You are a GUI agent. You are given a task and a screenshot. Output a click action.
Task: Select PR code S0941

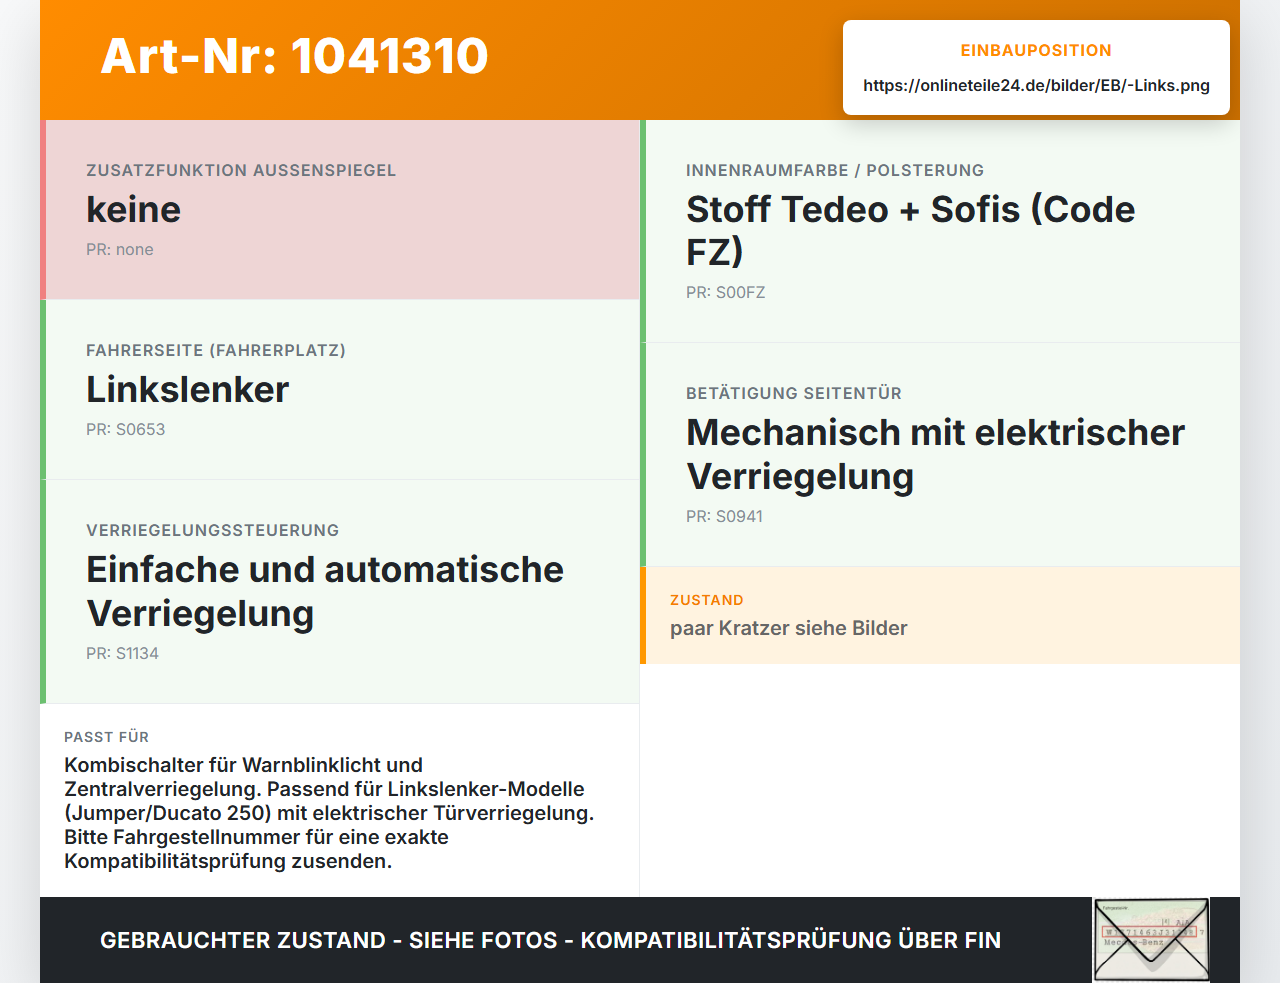tap(724, 516)
